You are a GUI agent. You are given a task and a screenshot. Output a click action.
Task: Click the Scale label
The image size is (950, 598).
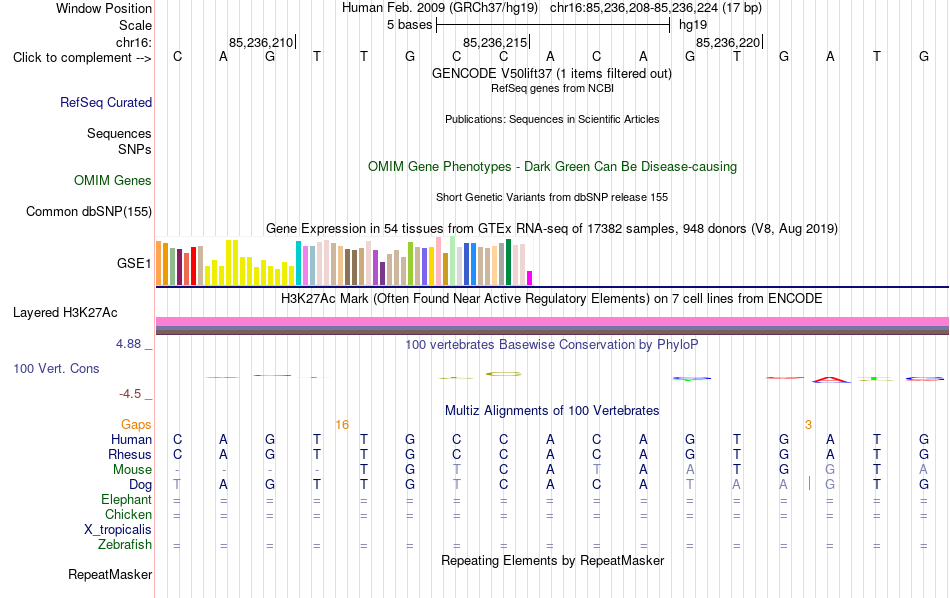point(135,25)
